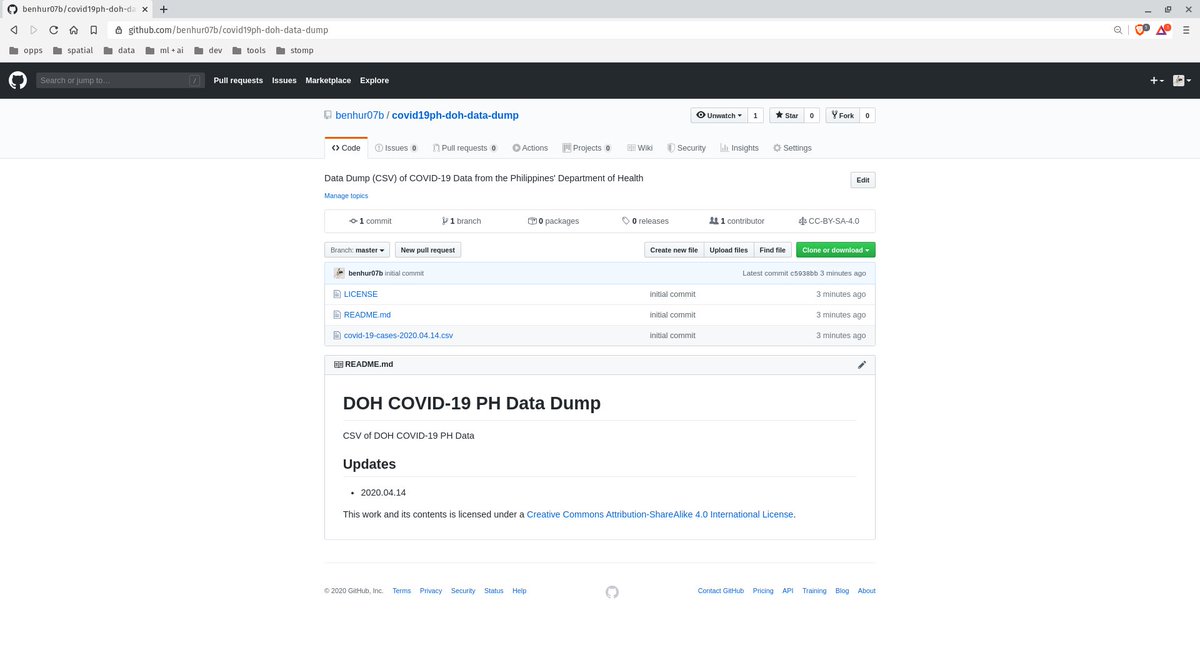1200x655 pixels.
Task: Click the New pull request button
Action: click(x=428, y=250)
